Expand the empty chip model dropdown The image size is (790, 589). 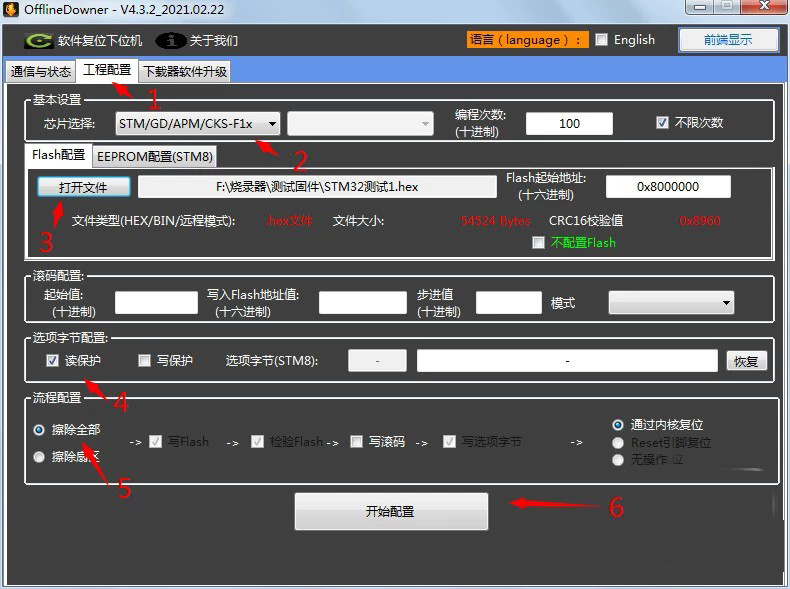pos(360,124)
